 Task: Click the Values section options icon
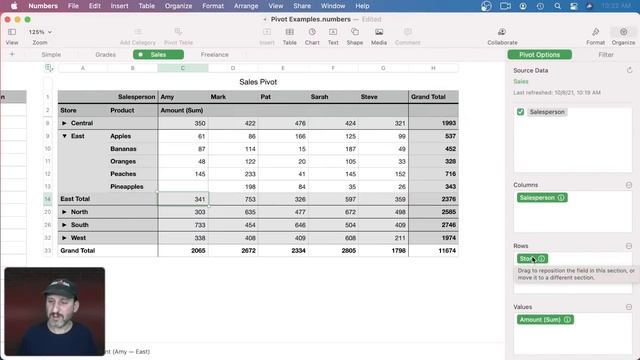pos(629,307)
